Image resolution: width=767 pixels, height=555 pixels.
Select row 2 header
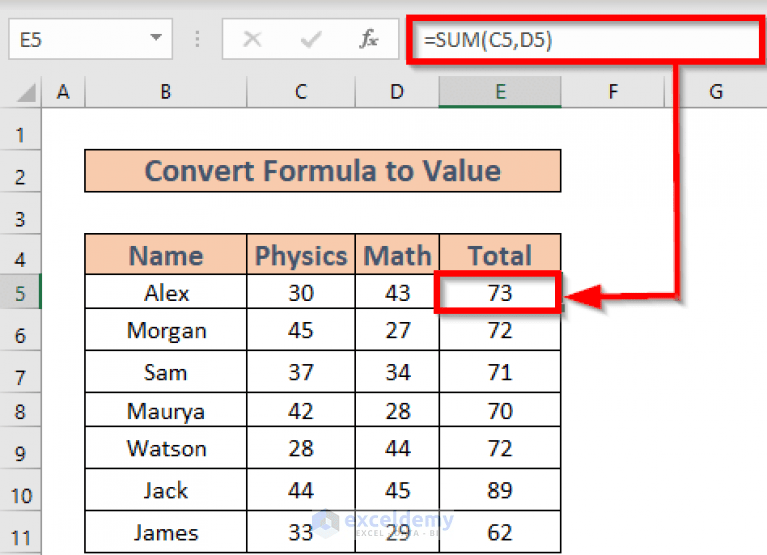pos(20,171)
